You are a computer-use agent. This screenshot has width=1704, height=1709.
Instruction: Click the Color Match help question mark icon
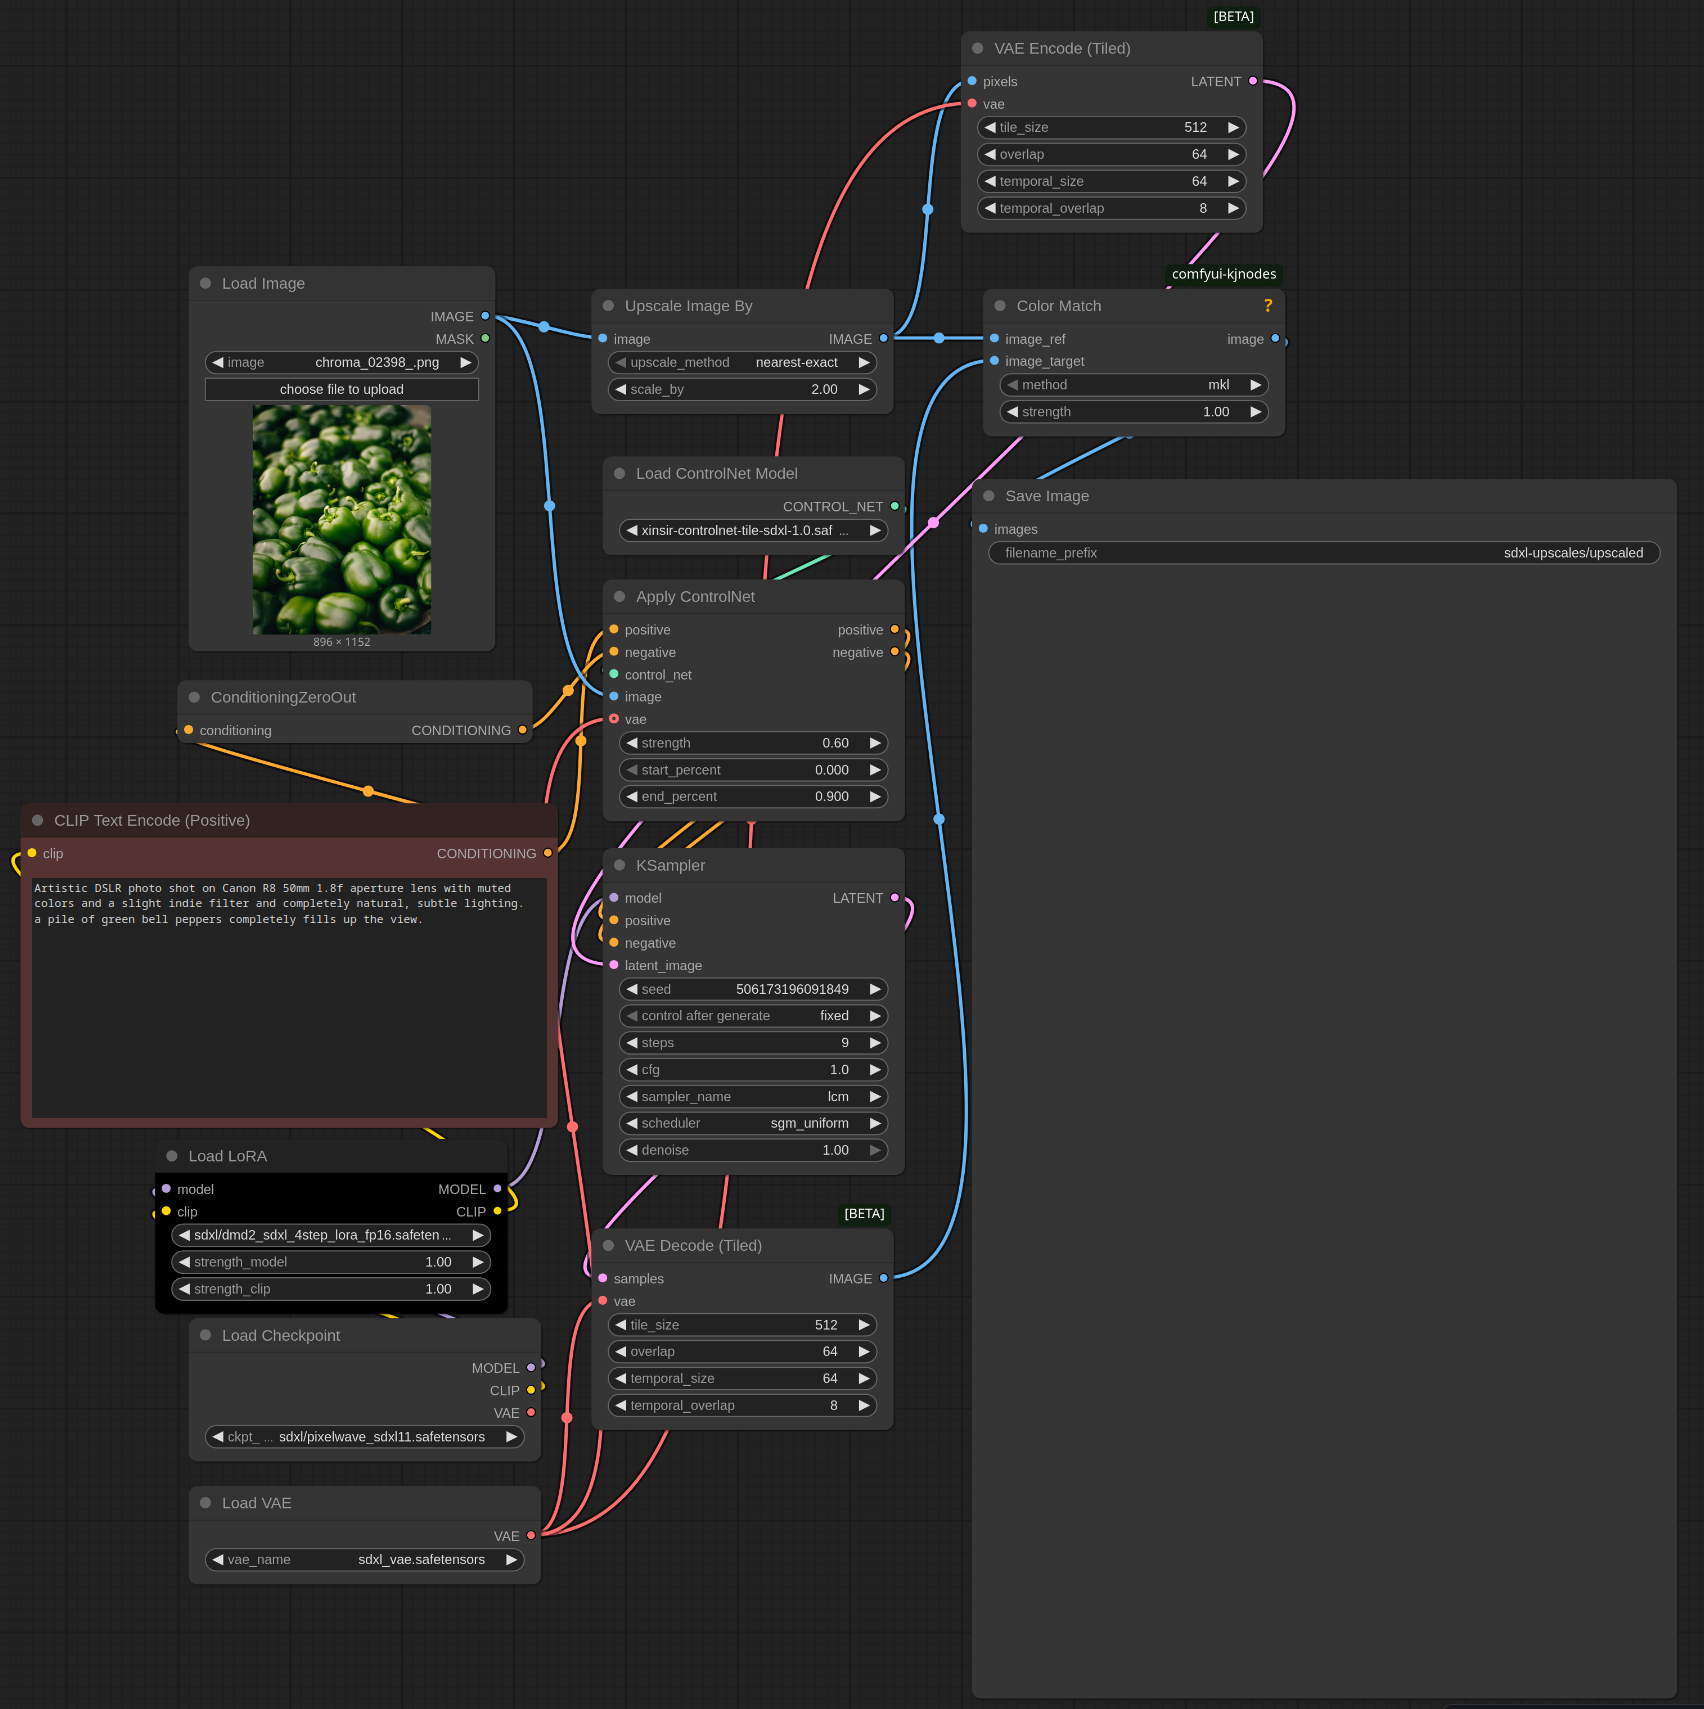(1267, 306)
